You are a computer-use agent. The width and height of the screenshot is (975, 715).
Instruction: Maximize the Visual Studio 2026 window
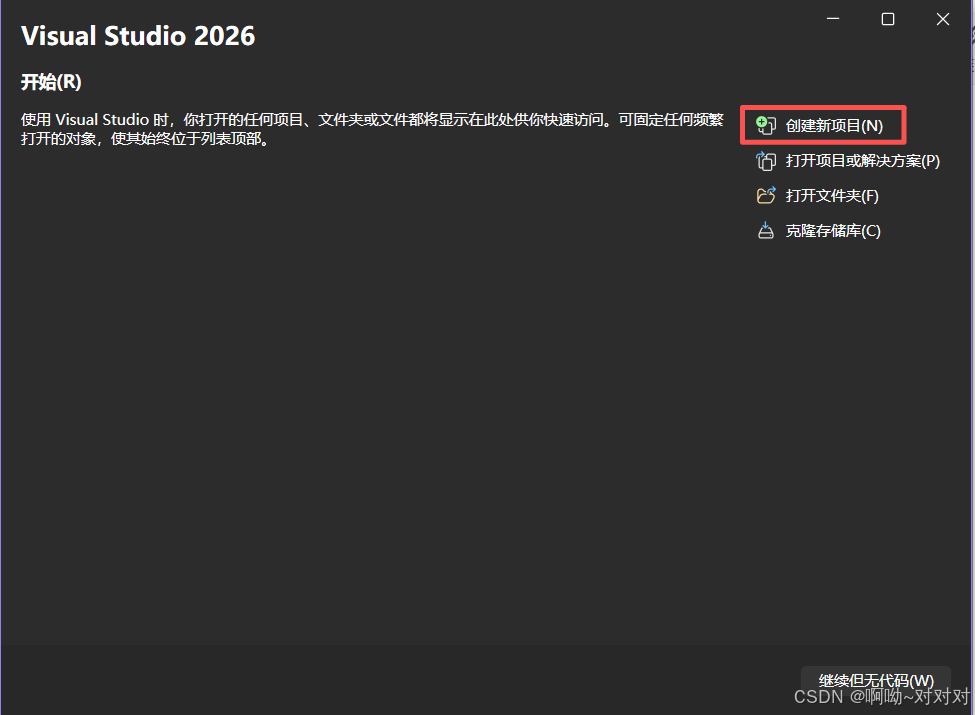(887, 19)
